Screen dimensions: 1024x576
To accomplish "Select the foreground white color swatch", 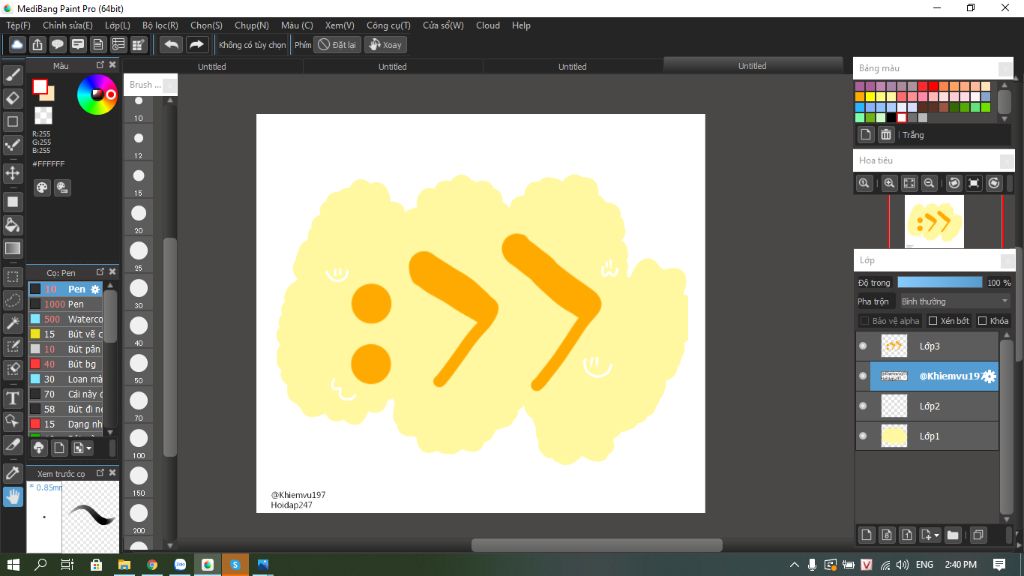I will (x=40, y=87).
